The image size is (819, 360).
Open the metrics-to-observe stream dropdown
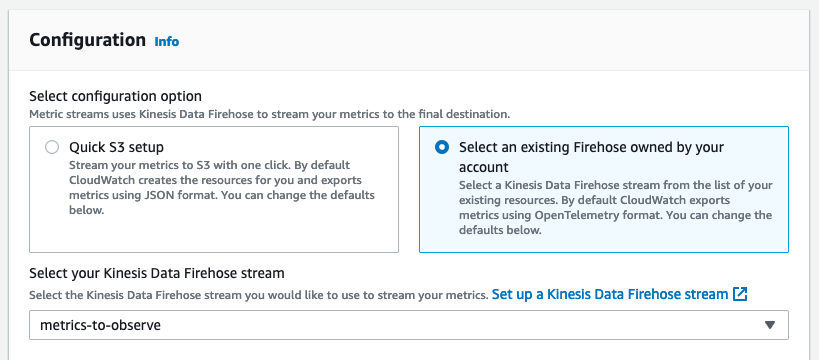(x=408, y=325)
